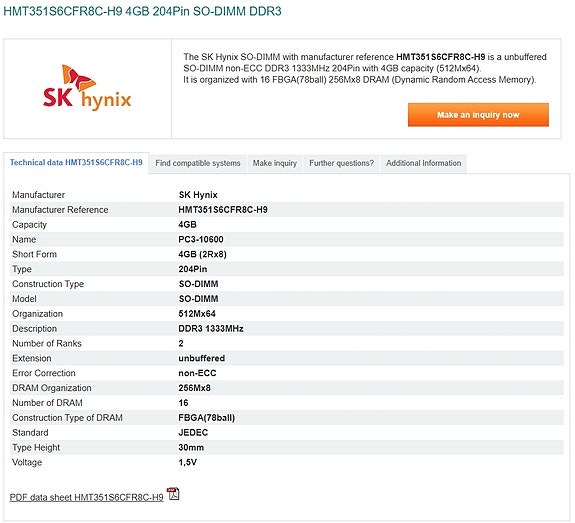Click the SK hynix logo image

click(x=87, y=88)
